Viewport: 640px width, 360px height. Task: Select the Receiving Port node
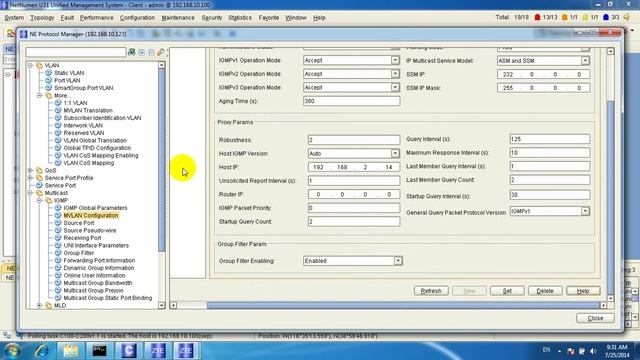tap(82, 238)
